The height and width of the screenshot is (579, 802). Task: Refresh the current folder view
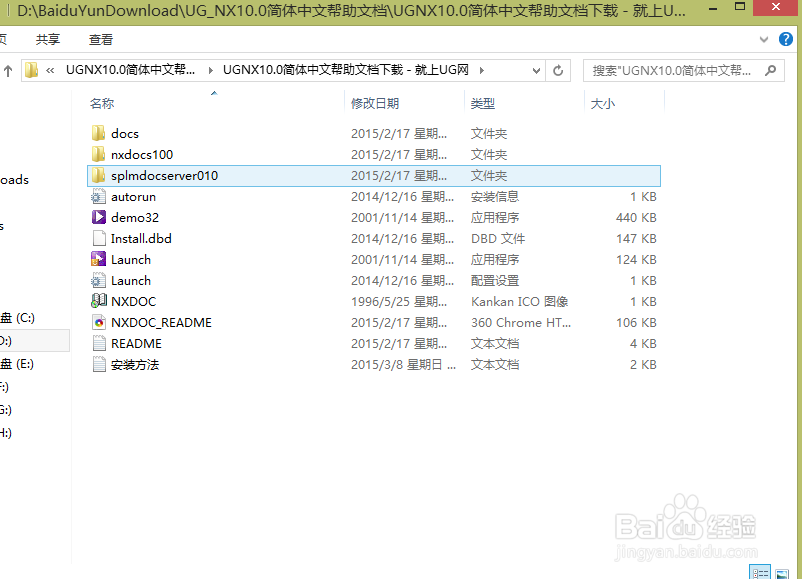coord(558,70)
